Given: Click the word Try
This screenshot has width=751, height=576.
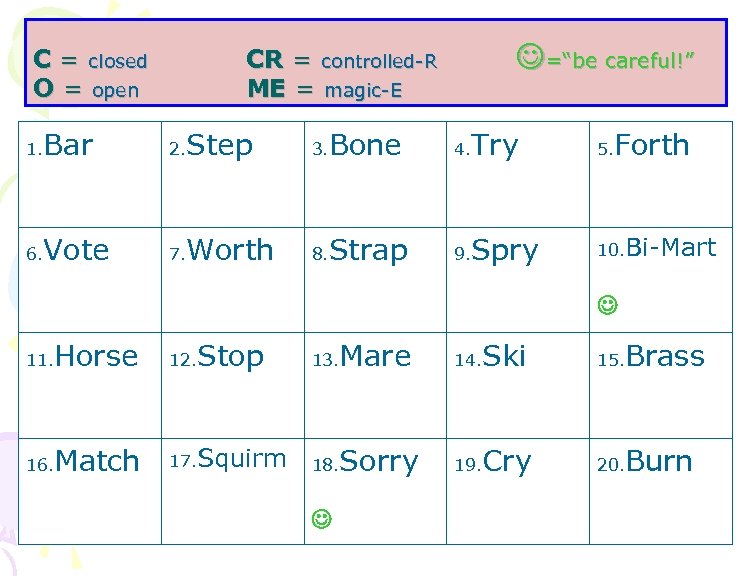Looking at the screenshot, I should [495, 147].
